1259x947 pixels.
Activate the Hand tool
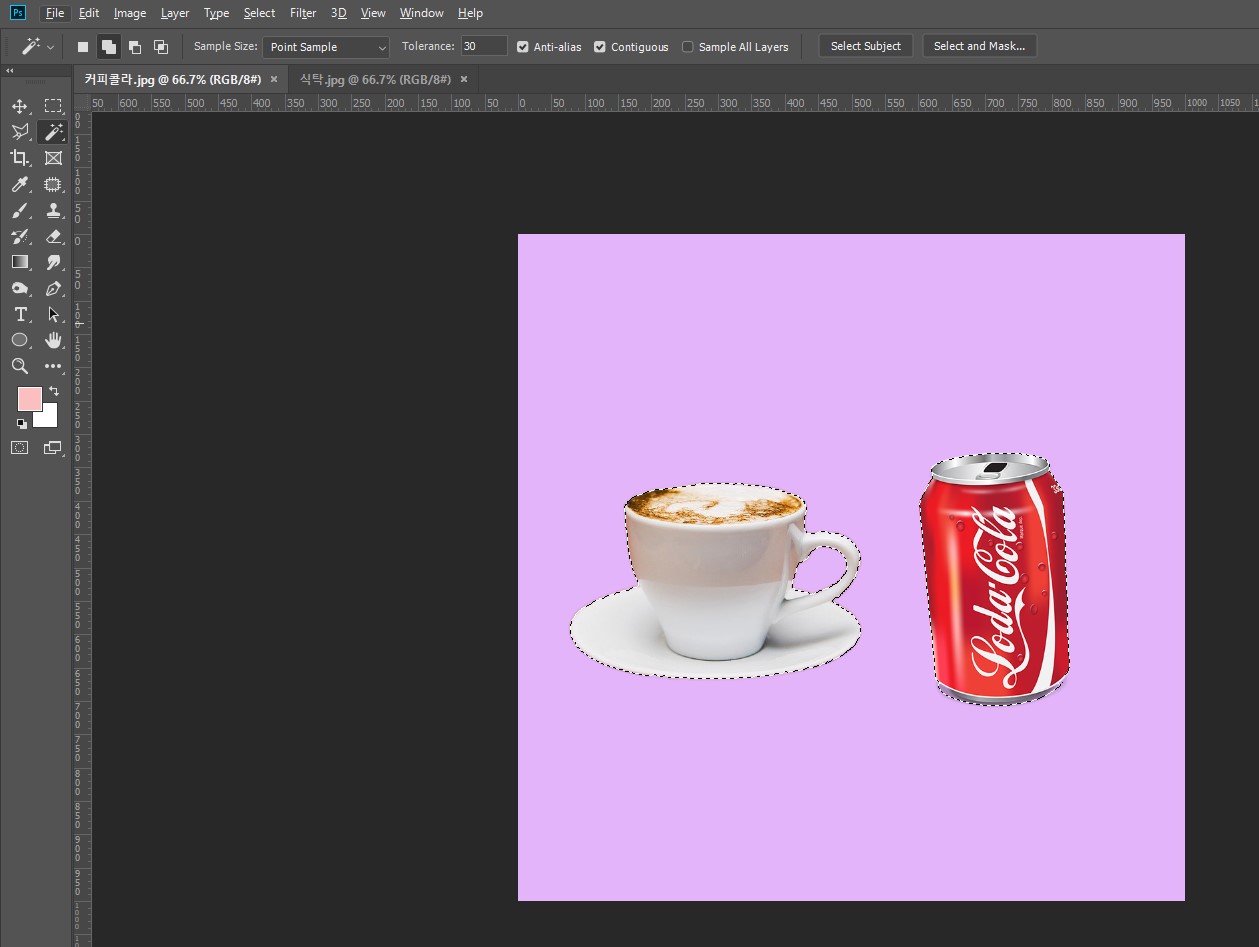[x=53, y=340]
